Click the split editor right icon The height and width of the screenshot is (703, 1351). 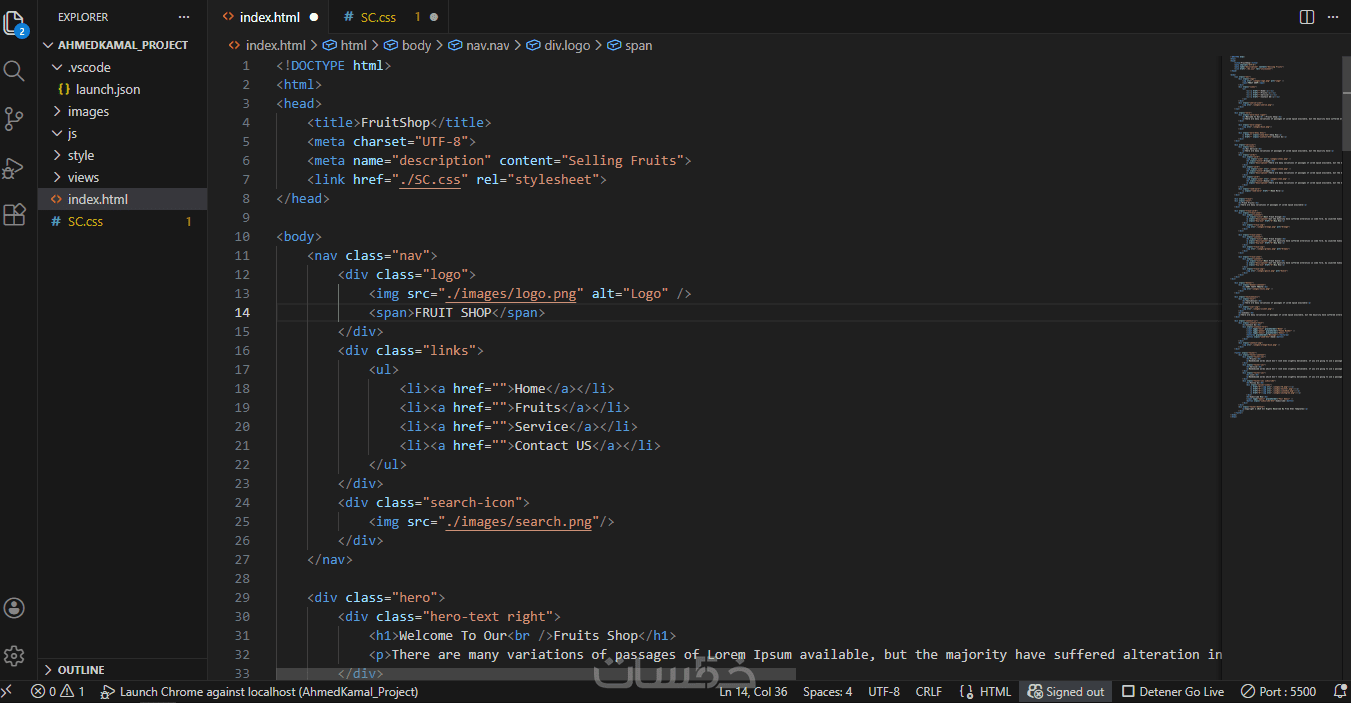pyautogui.click(x=1307, y=17)
